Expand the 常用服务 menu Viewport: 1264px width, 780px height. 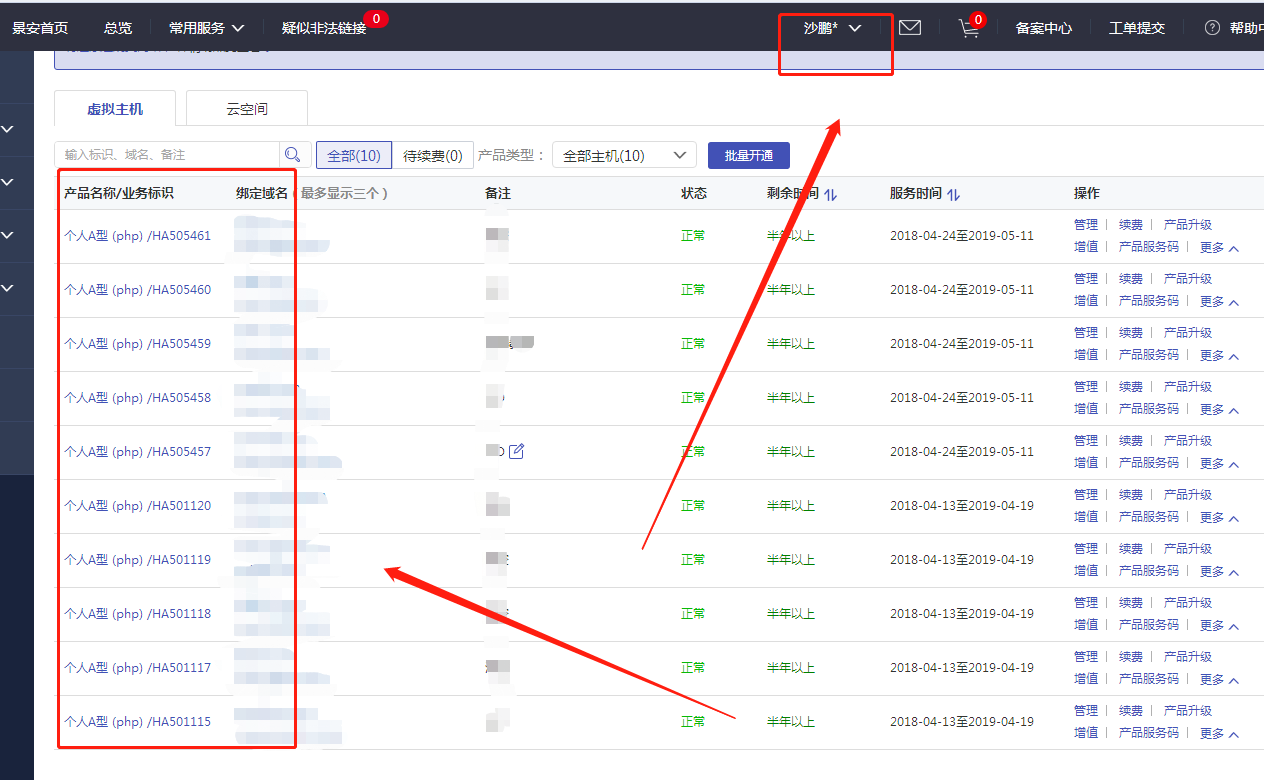click(206, 28)
